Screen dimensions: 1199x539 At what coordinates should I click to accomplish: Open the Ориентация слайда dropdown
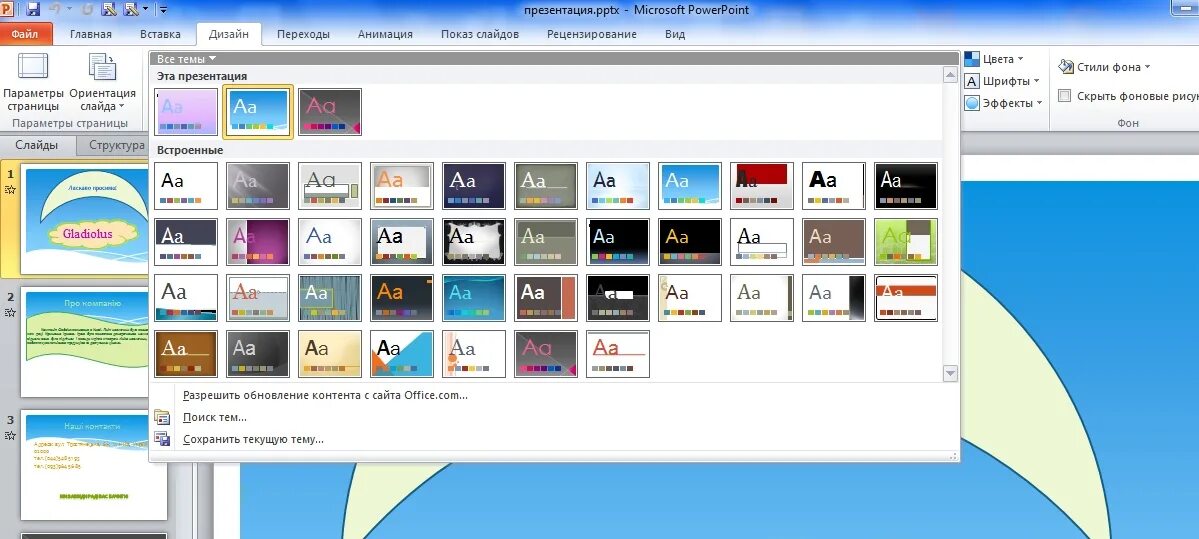[102, 83]
